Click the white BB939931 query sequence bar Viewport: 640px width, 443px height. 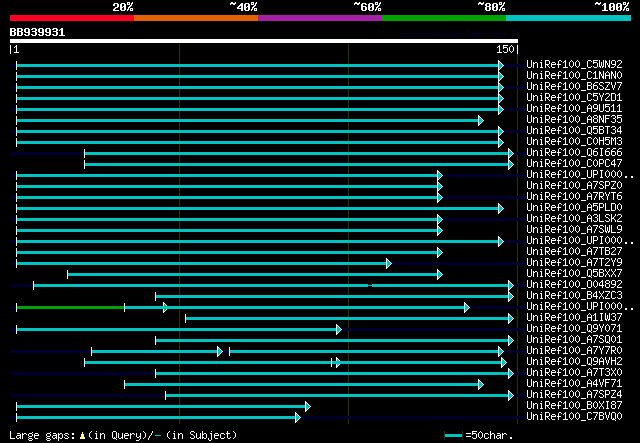[264, 41]
